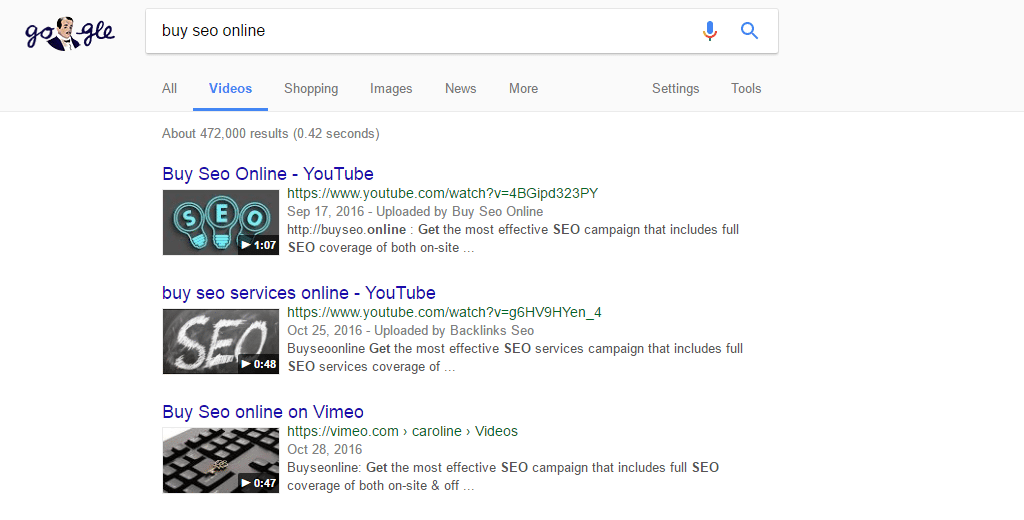Click snippet starting 'http://buyseo.online'

point(513,238)
